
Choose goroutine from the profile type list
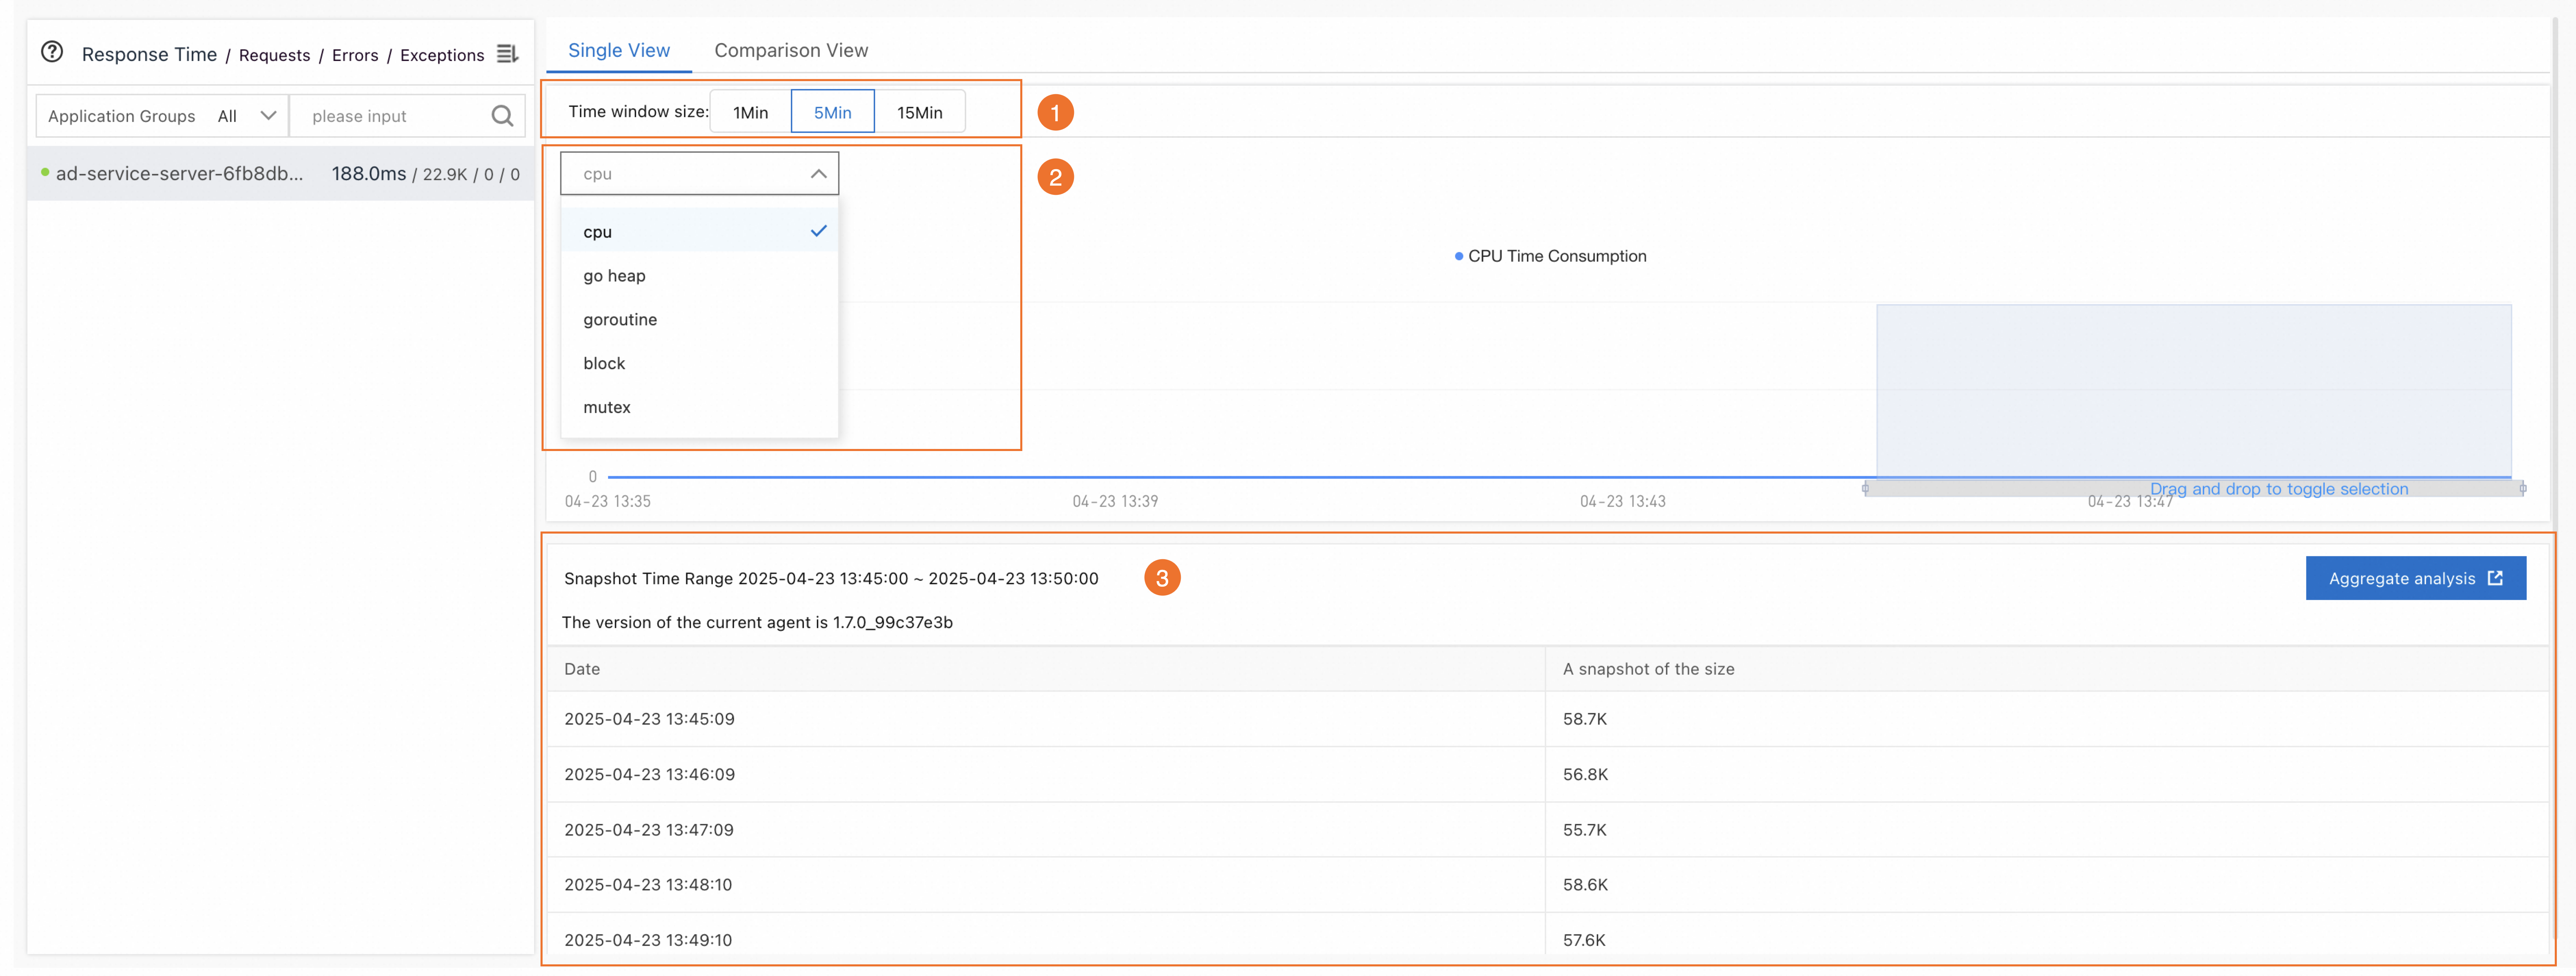(620, 319)
